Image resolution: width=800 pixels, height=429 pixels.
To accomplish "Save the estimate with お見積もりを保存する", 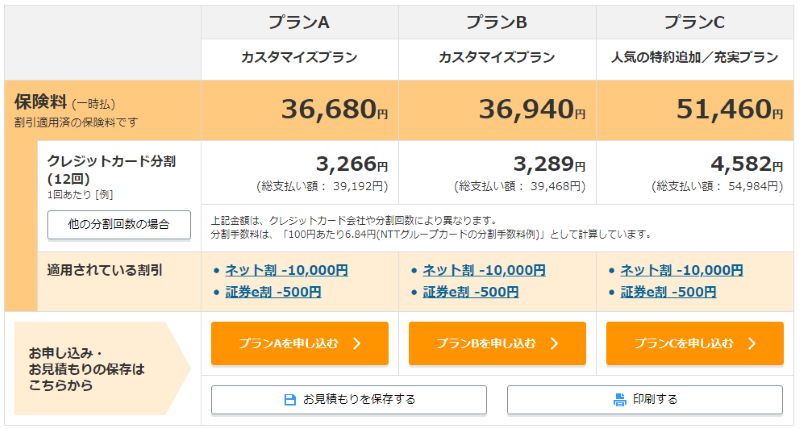I will [348, 399].
